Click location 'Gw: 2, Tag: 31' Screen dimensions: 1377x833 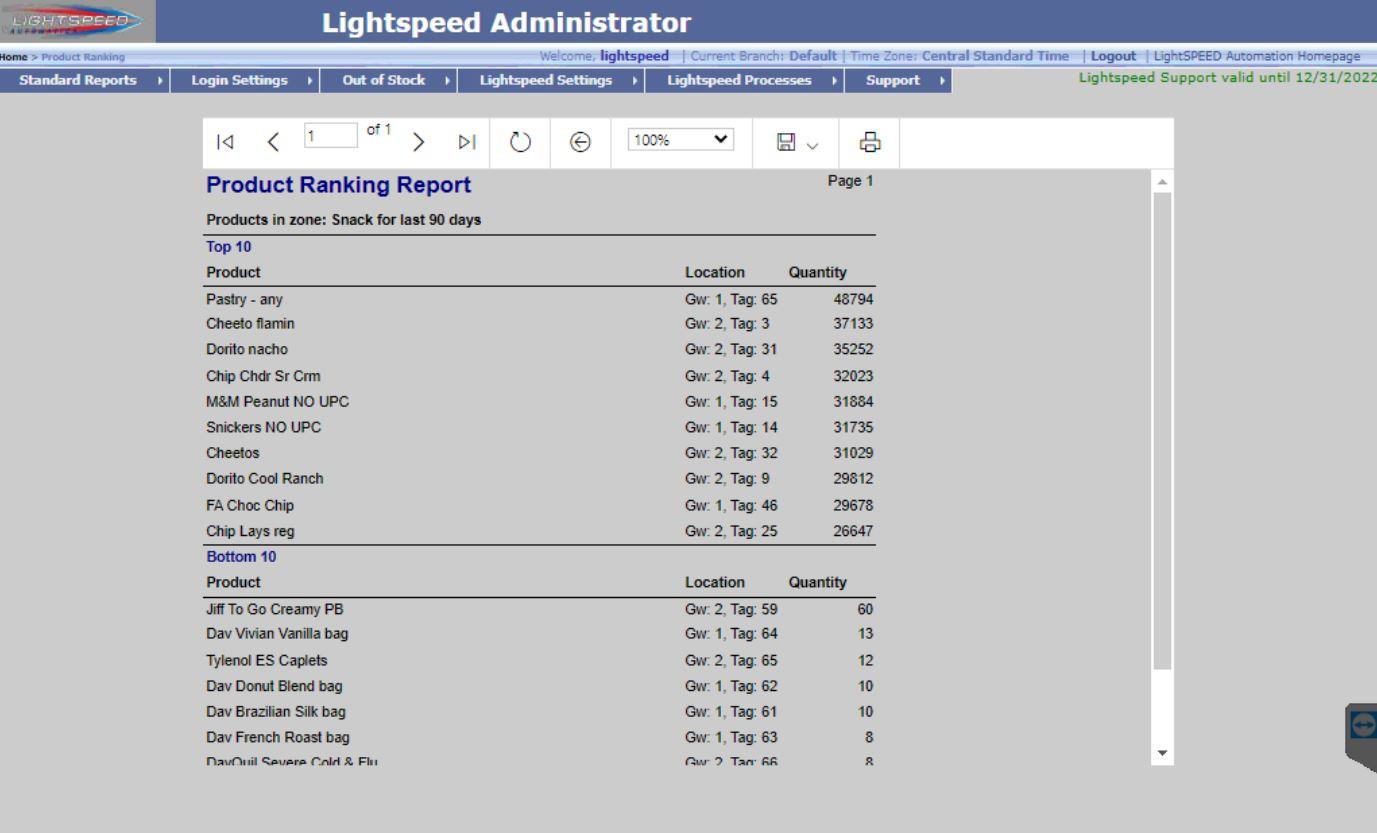click(731, 350)
